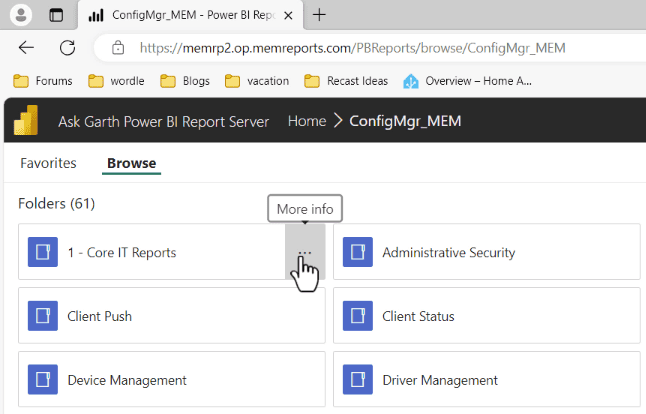Open the Forums bookmark folder
The image size is (646, 414).
click(43, 81)
